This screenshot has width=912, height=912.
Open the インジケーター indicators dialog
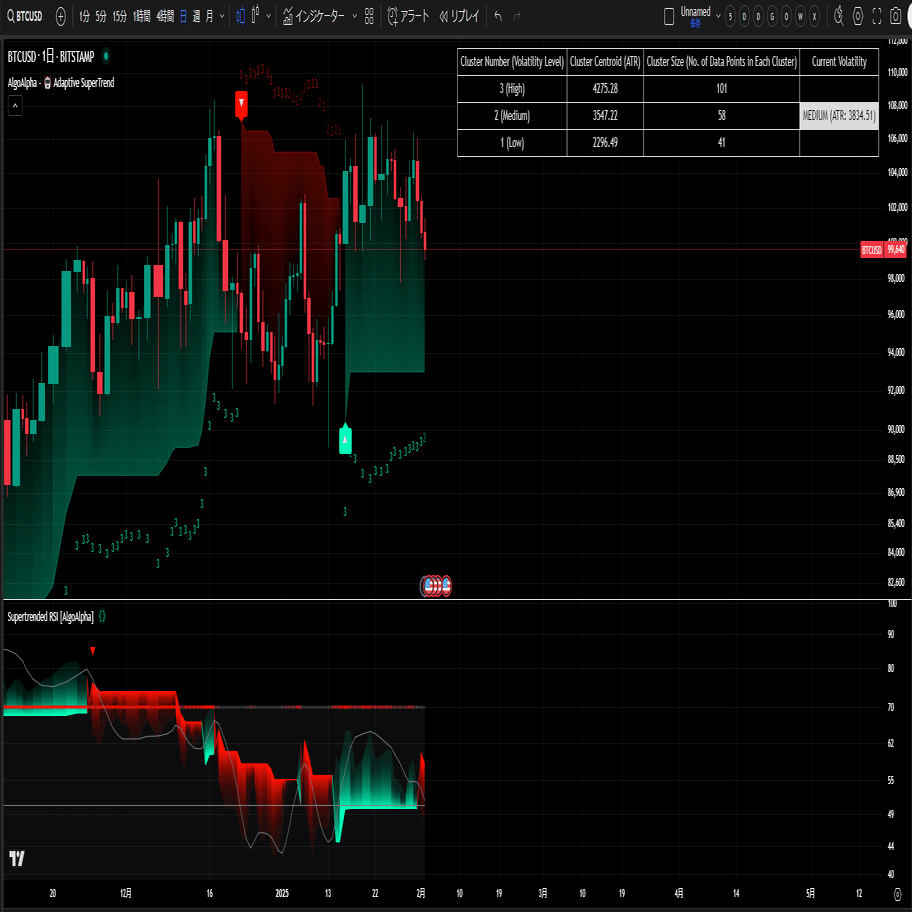314,16
